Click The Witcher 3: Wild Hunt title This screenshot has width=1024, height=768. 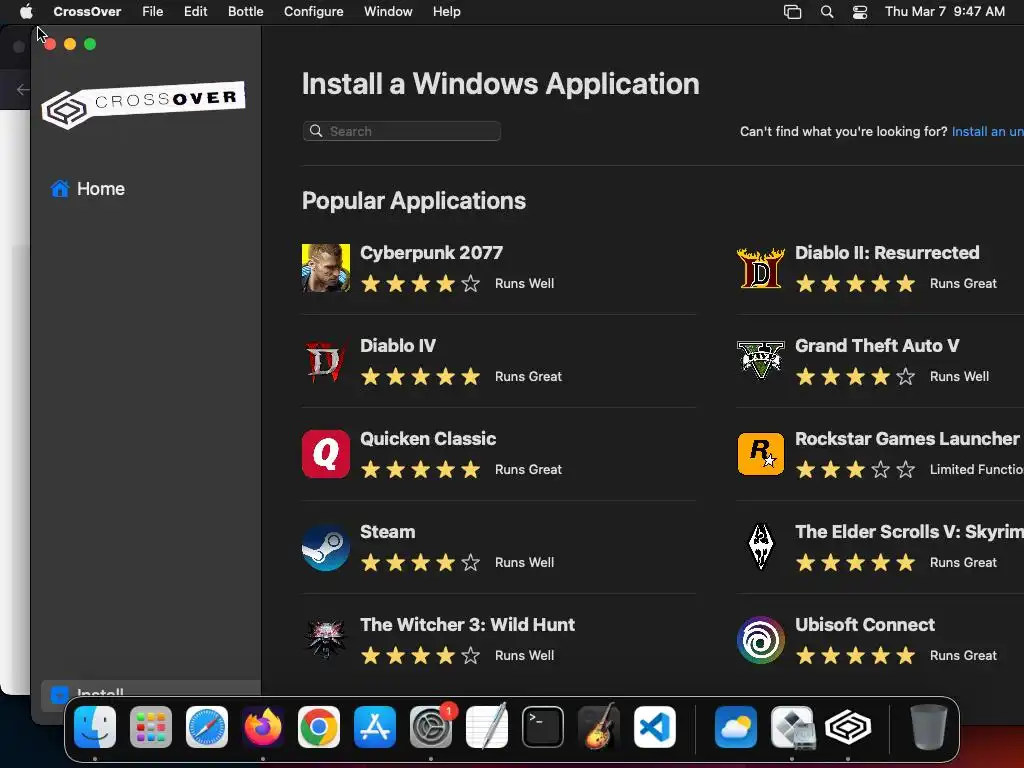[468, 625]
